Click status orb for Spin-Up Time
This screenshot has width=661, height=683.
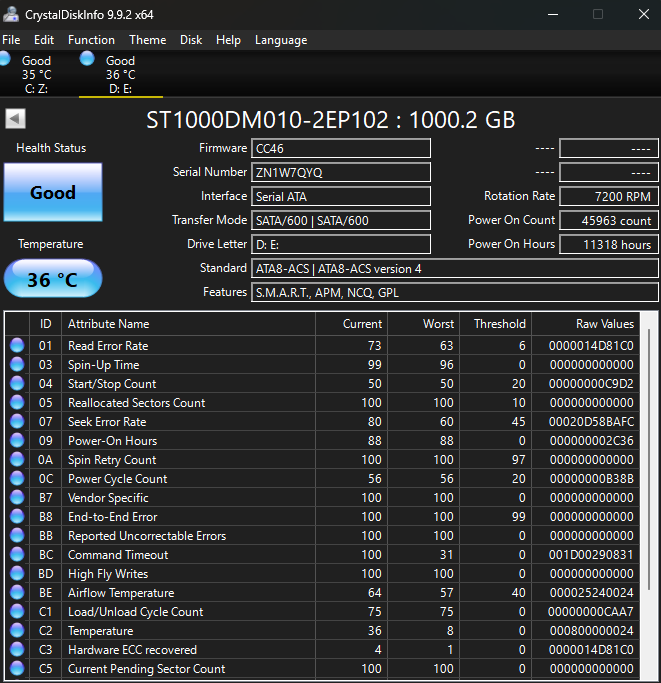(17, 364)
